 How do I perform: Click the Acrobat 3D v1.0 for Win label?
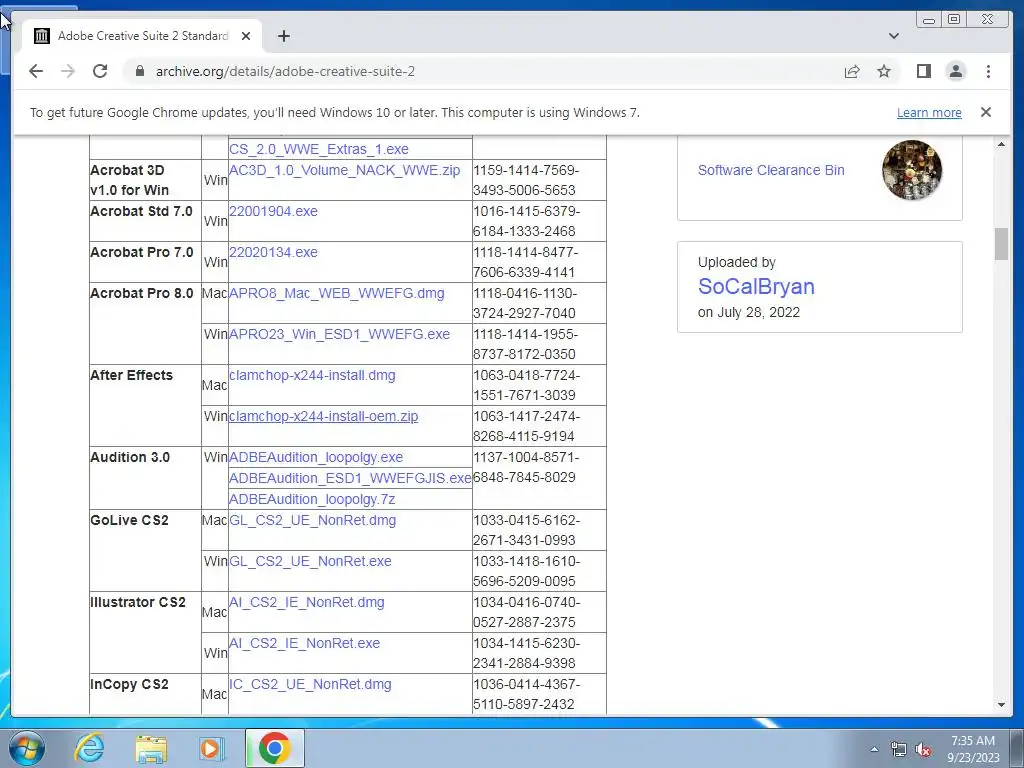(x=130, y=180)
